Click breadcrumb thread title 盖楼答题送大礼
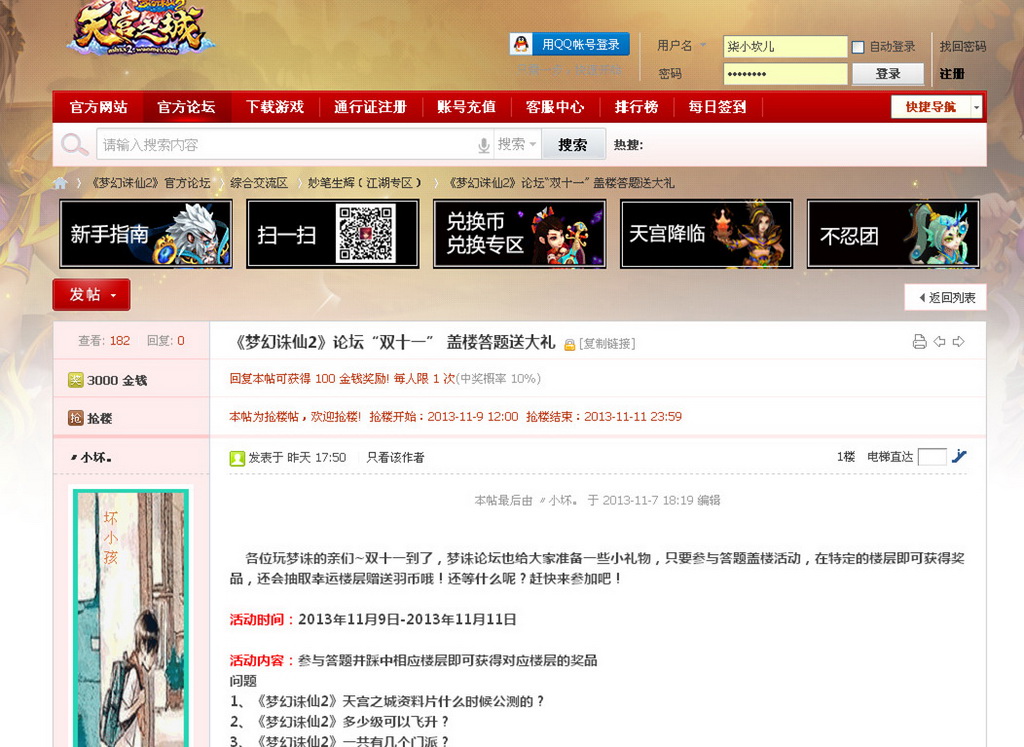Viewport: 1024px width, 747px height. coord(562,183)
